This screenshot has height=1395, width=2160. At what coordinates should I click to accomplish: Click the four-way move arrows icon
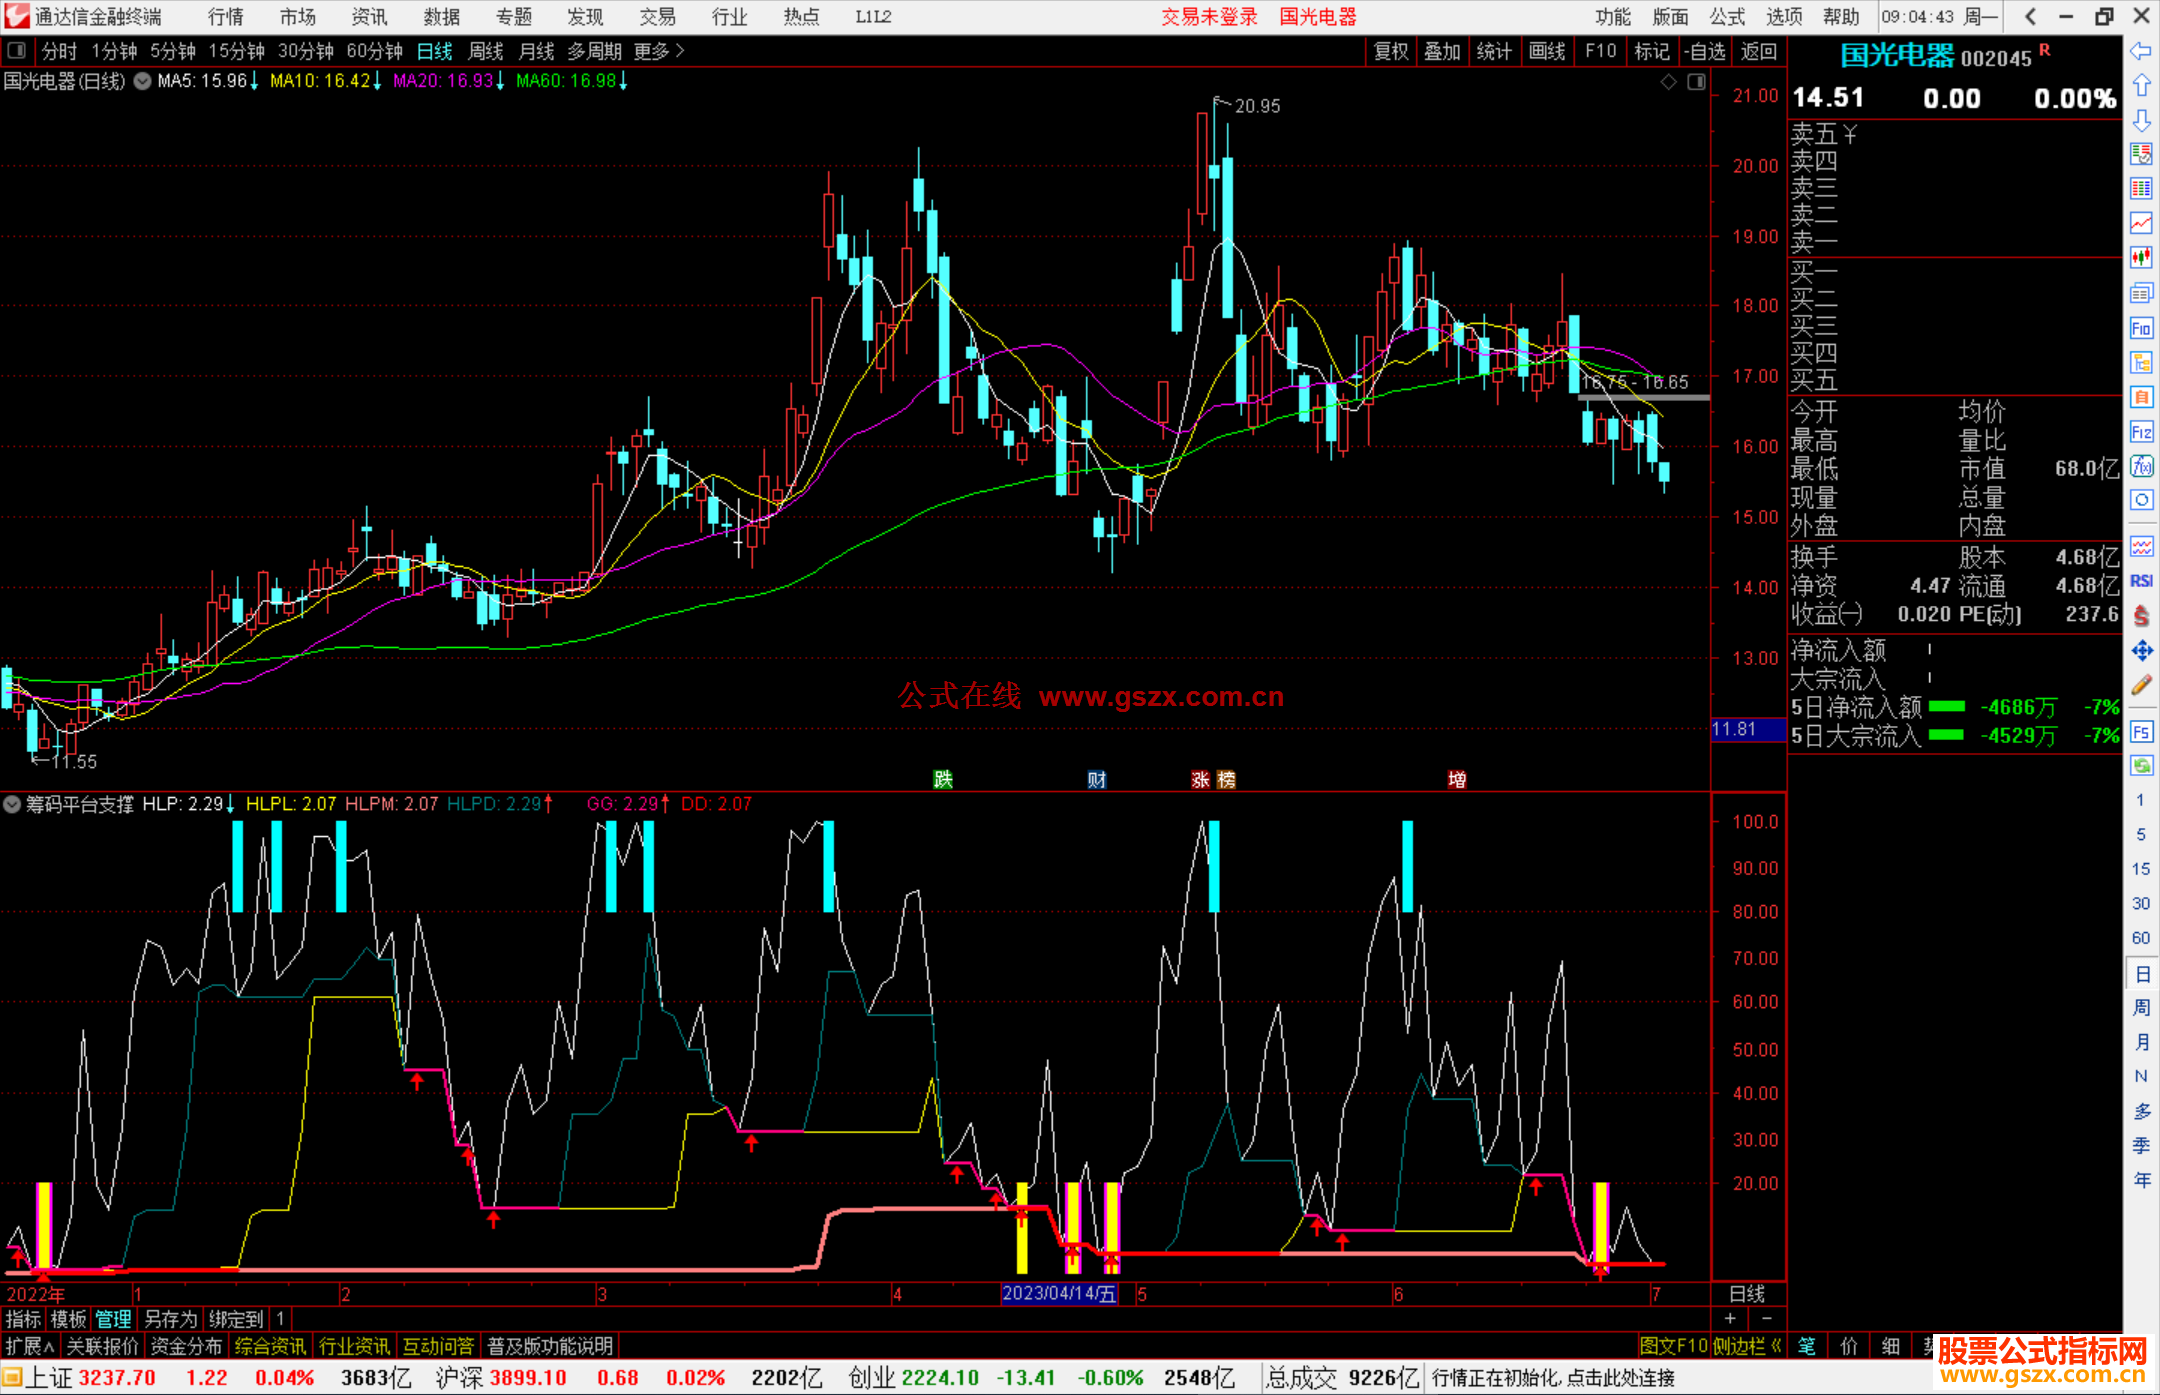tap(2141, 651)
